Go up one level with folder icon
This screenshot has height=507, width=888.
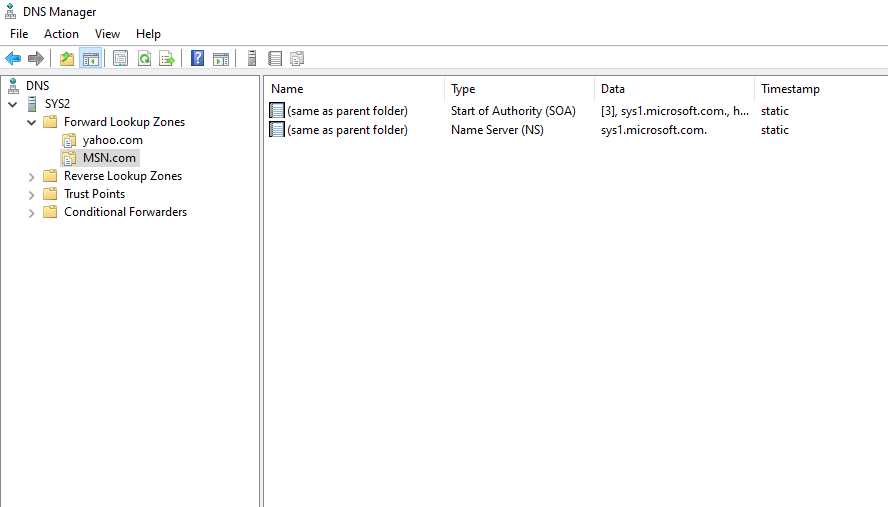click(67, 58)
